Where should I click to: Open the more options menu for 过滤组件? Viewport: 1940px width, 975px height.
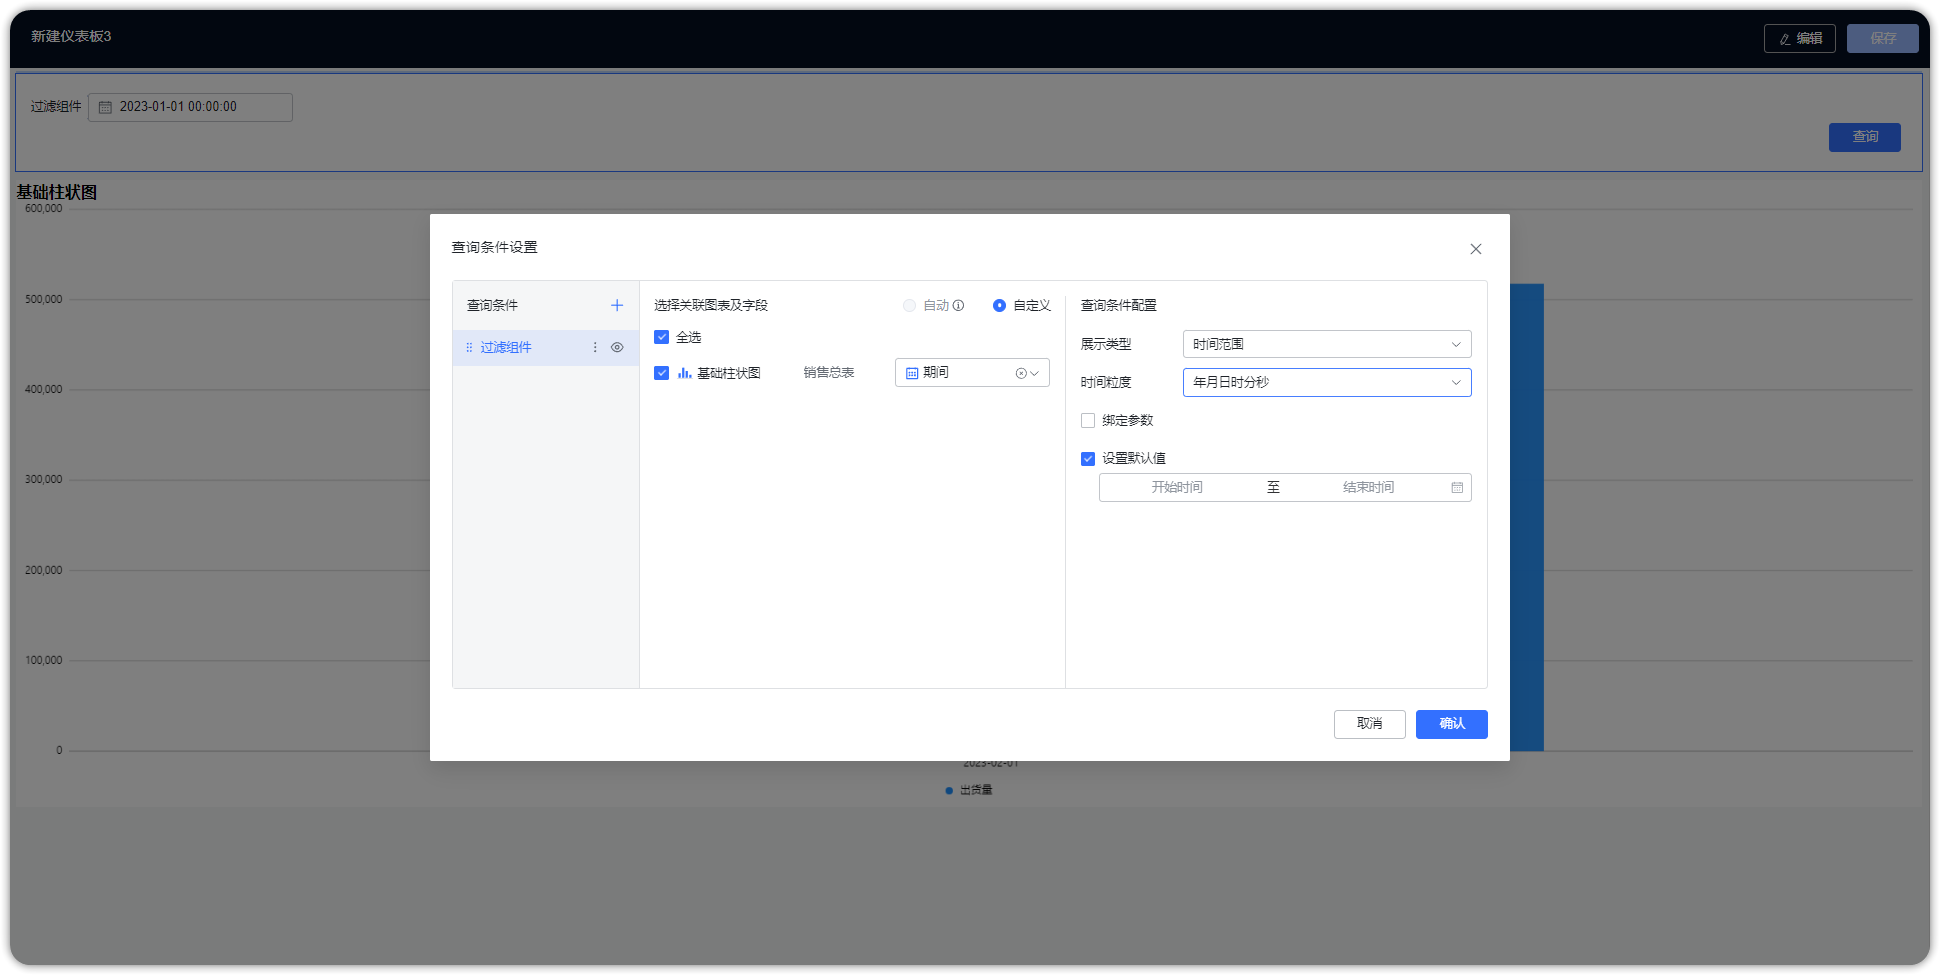(x=595, y=347)
